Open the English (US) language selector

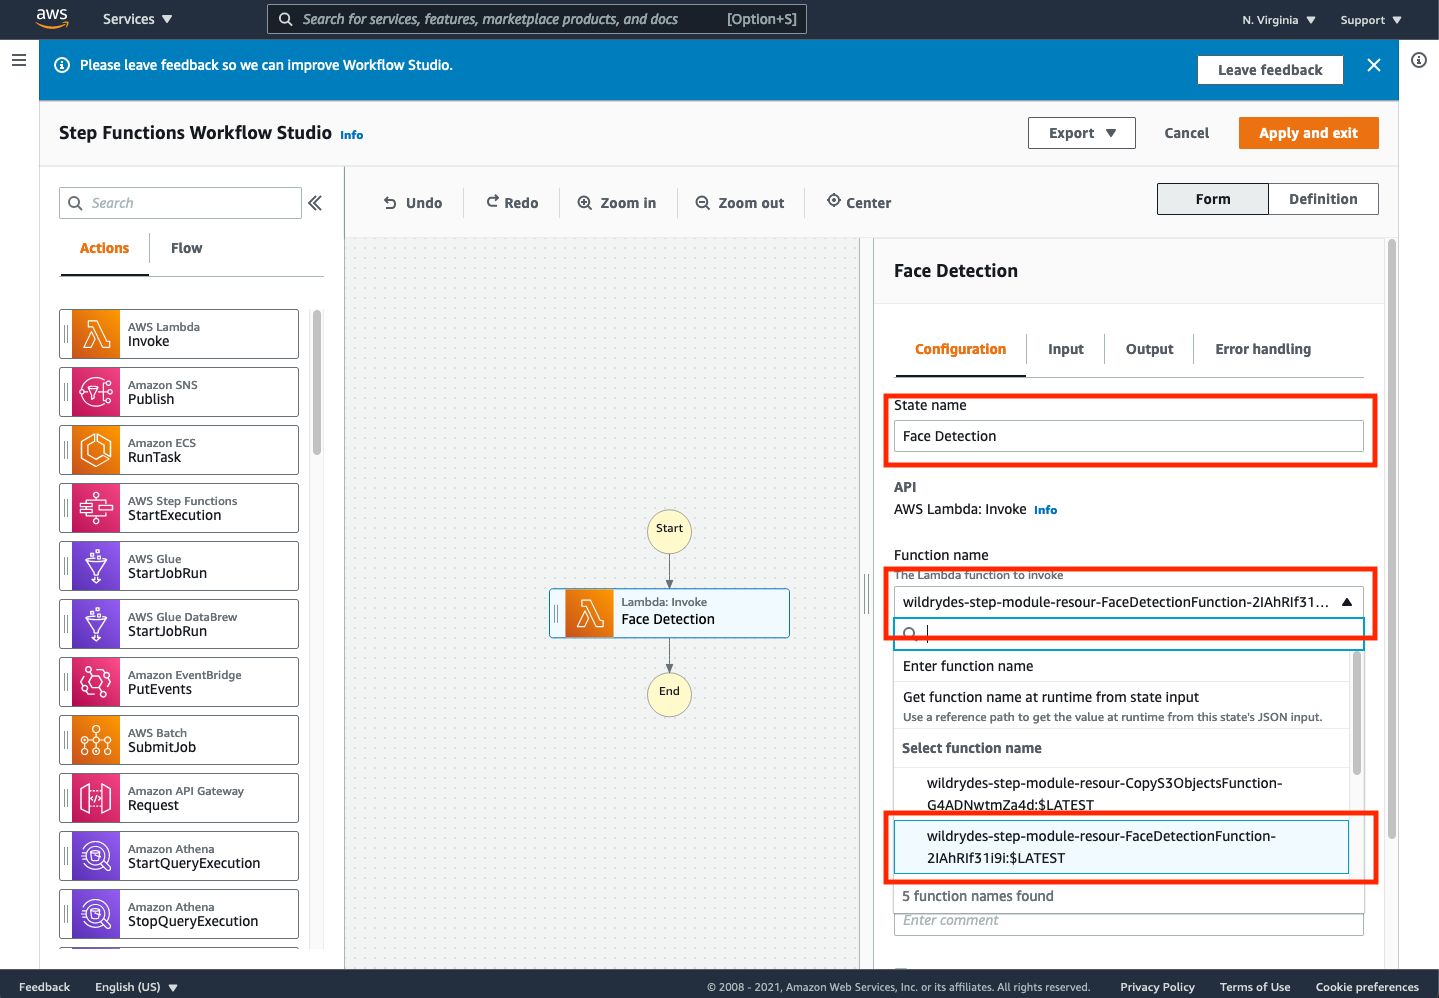(136, 987)
